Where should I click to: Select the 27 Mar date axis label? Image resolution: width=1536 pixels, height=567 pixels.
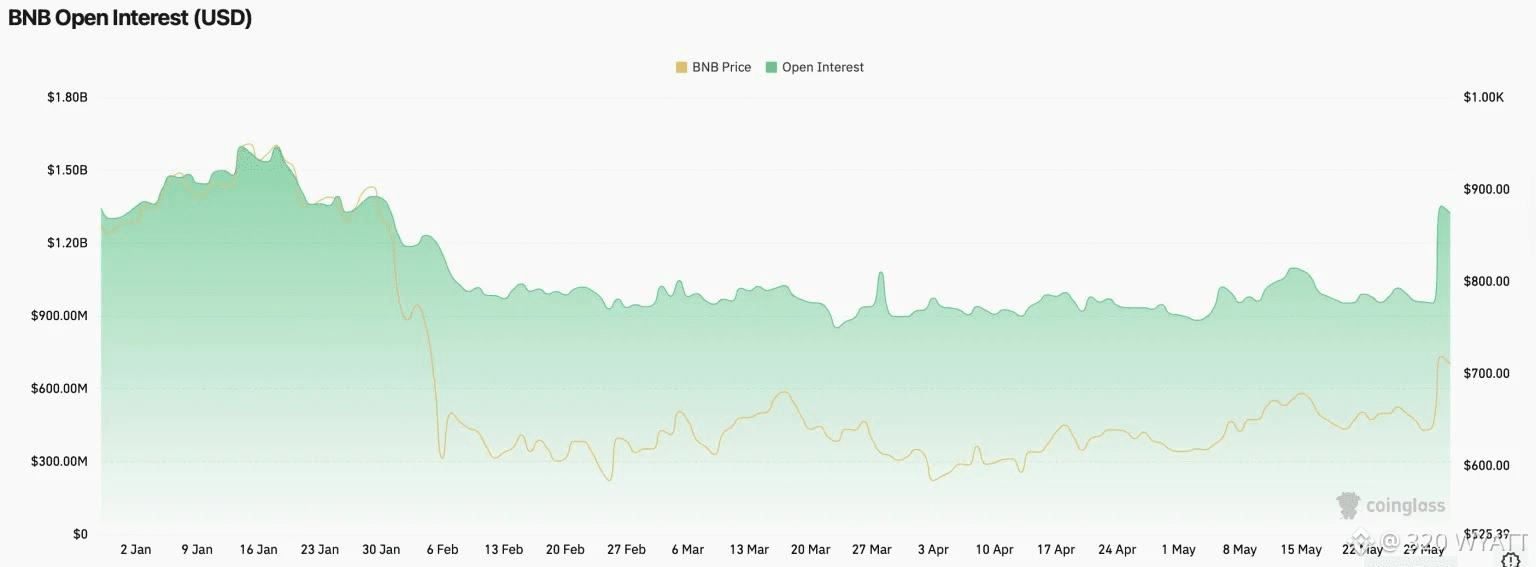(x=872, y=549)
